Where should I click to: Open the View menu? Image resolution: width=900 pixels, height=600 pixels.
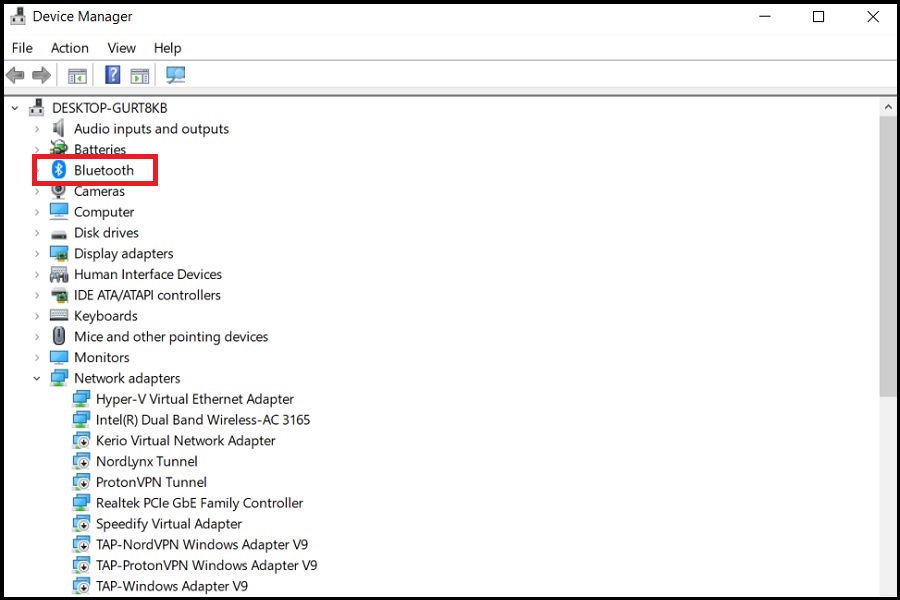coord(122,48)
